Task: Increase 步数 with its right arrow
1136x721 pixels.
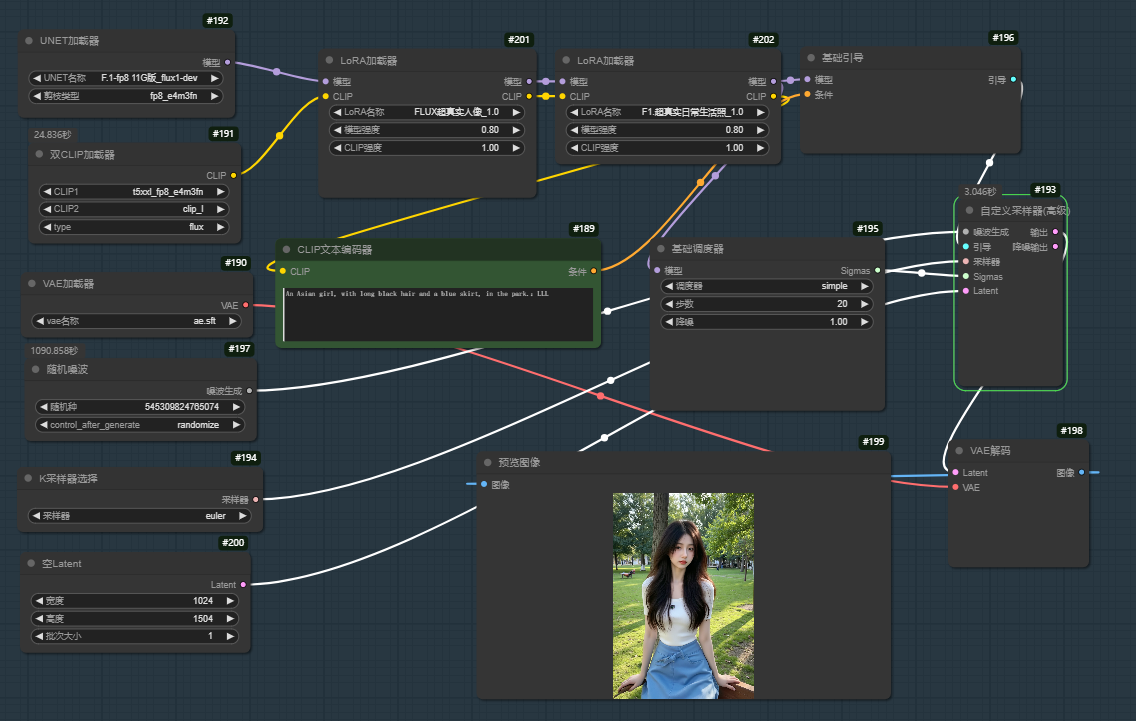Action: click(x=865, y=304)
